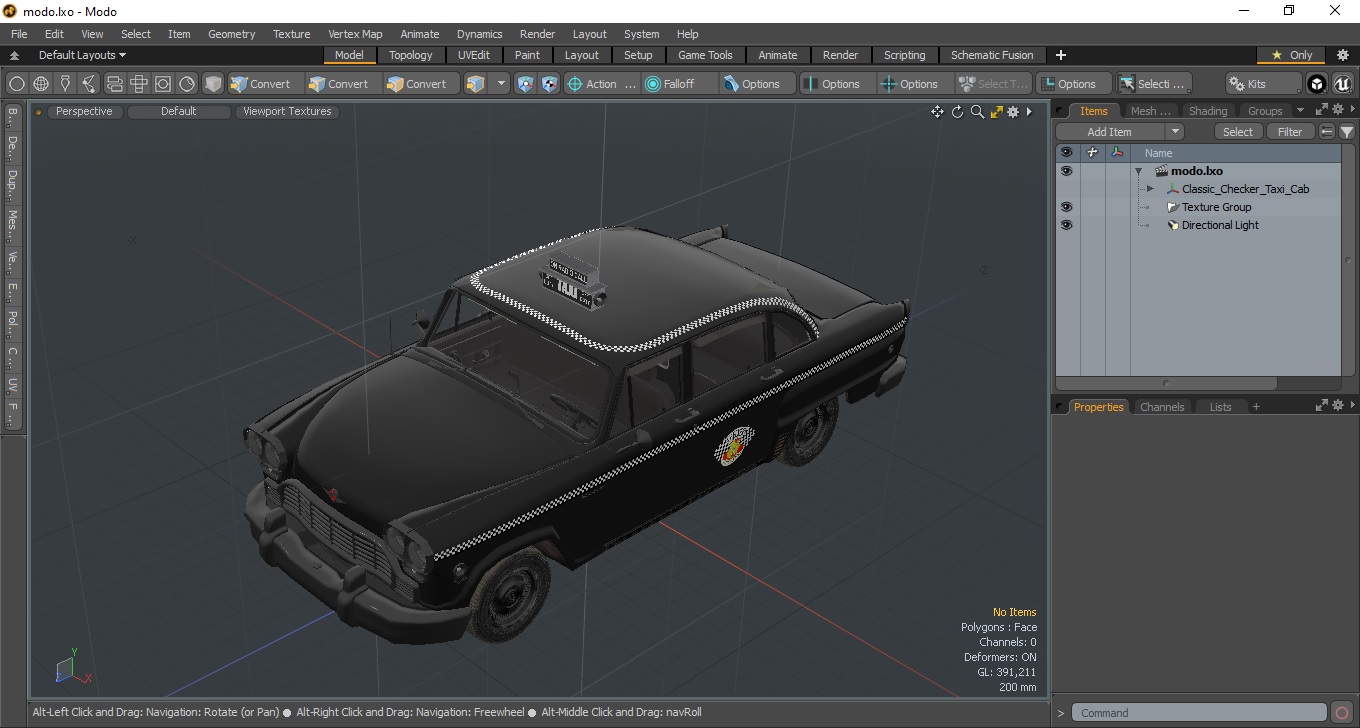This screenshot has width=1360, height=728.
Task: Open the Default Layouts dropdown
Action: click(83, 55)
